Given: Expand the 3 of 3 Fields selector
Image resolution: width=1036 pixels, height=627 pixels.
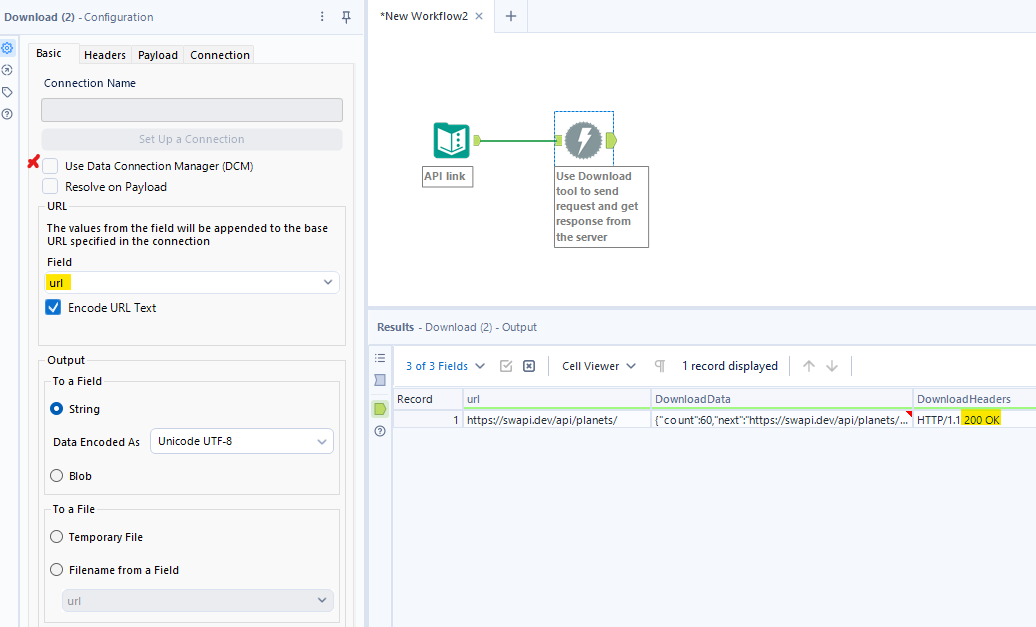Looking at the screenshot, I should (x=445, y=366).
